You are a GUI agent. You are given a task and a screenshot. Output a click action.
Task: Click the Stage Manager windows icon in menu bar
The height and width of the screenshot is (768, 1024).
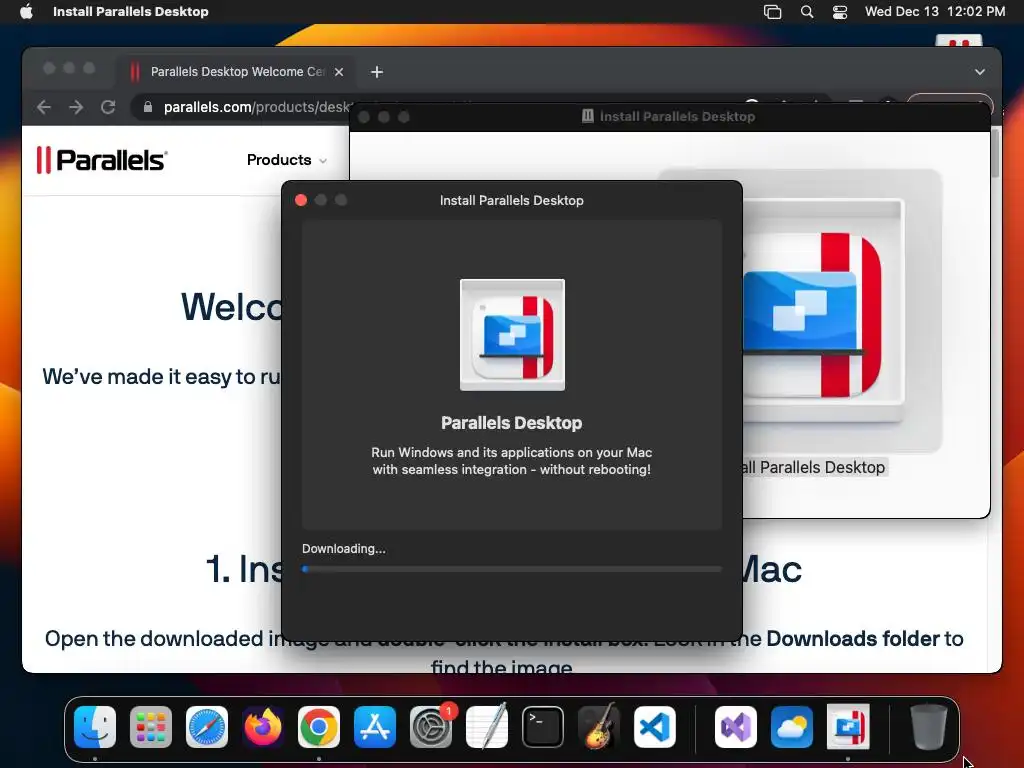pyautogui.click(x=773, y=12)
